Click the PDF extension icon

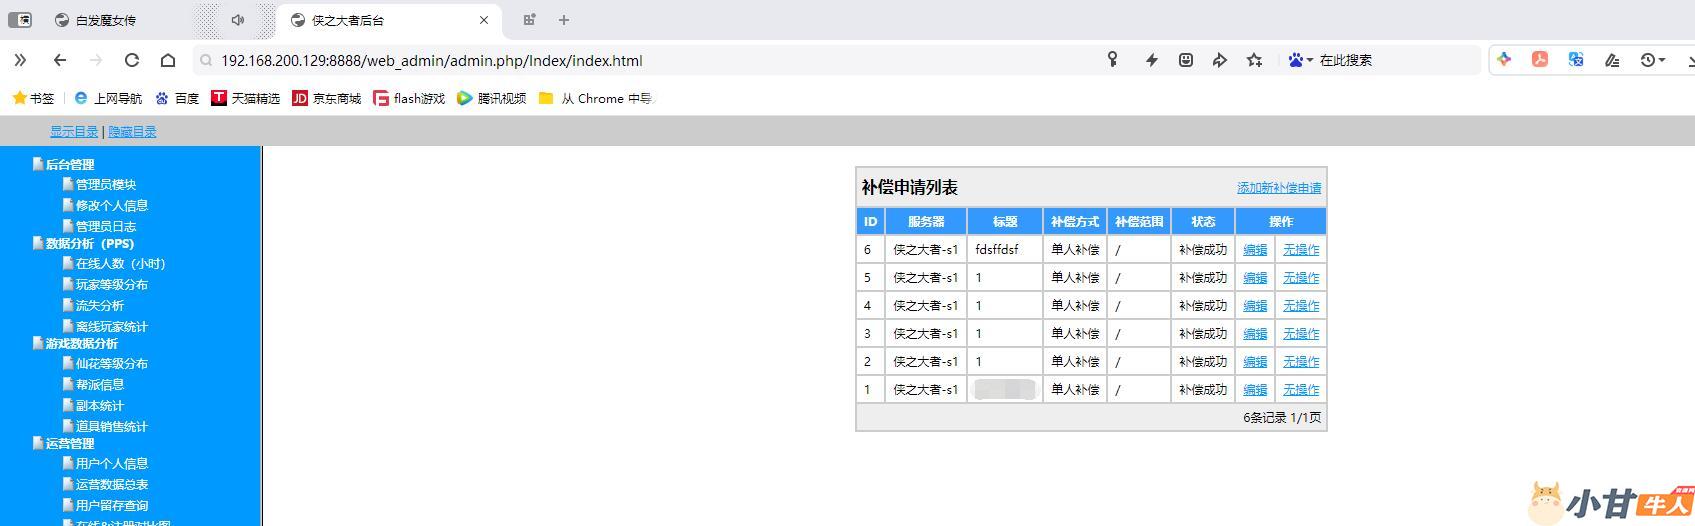click(1540, 60)
